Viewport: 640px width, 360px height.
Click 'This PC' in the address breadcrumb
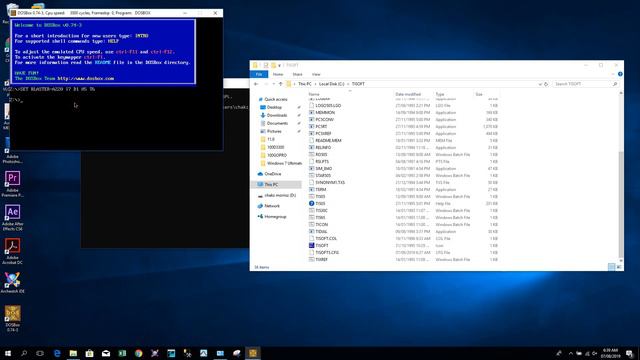point(305,84)
